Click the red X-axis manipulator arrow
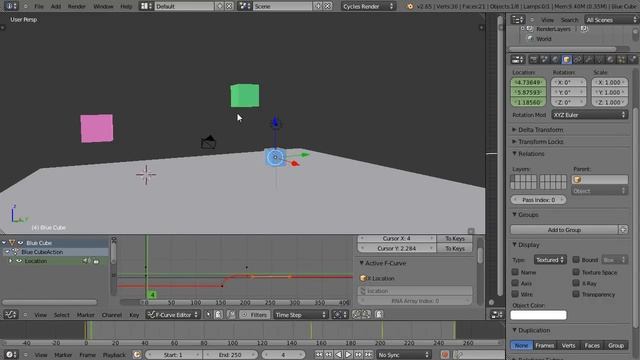The image size is (640, 360). tap(295, 163)
